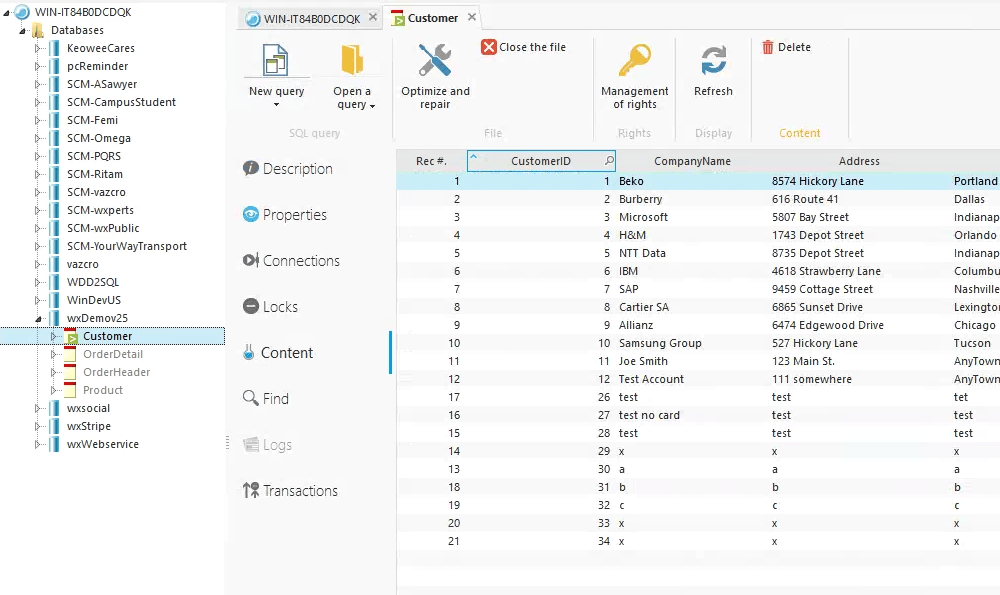Run Optimize and repair tool
The width and height of the screenshot is (1000, 595).
435,61
